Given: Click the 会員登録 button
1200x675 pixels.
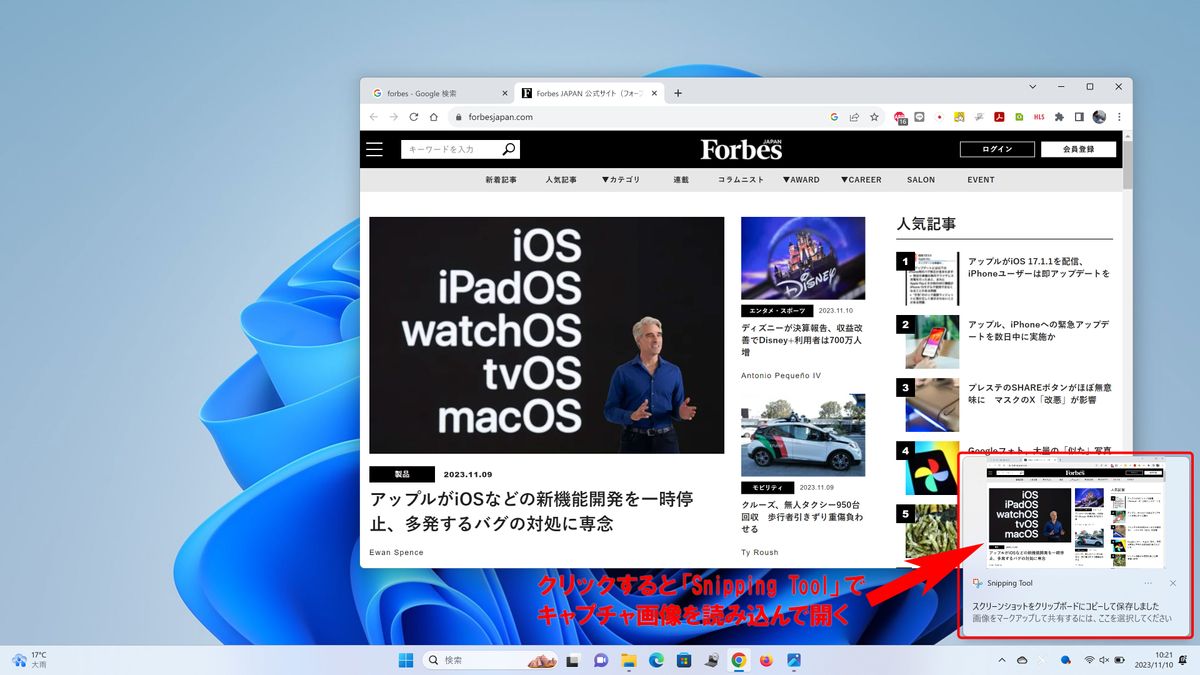Looking at the screenshot, I should 1078,149.
